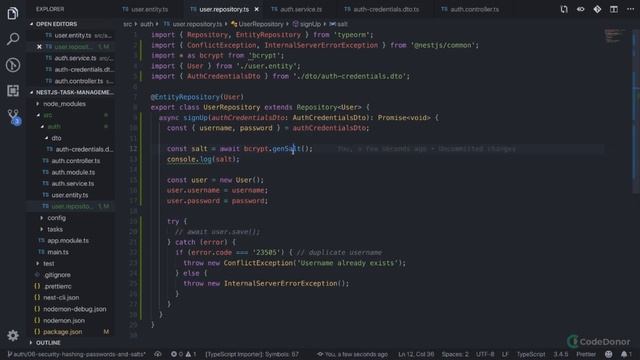
Task: Open the Explorer view in activity bar
Action: tap(13, 13)
